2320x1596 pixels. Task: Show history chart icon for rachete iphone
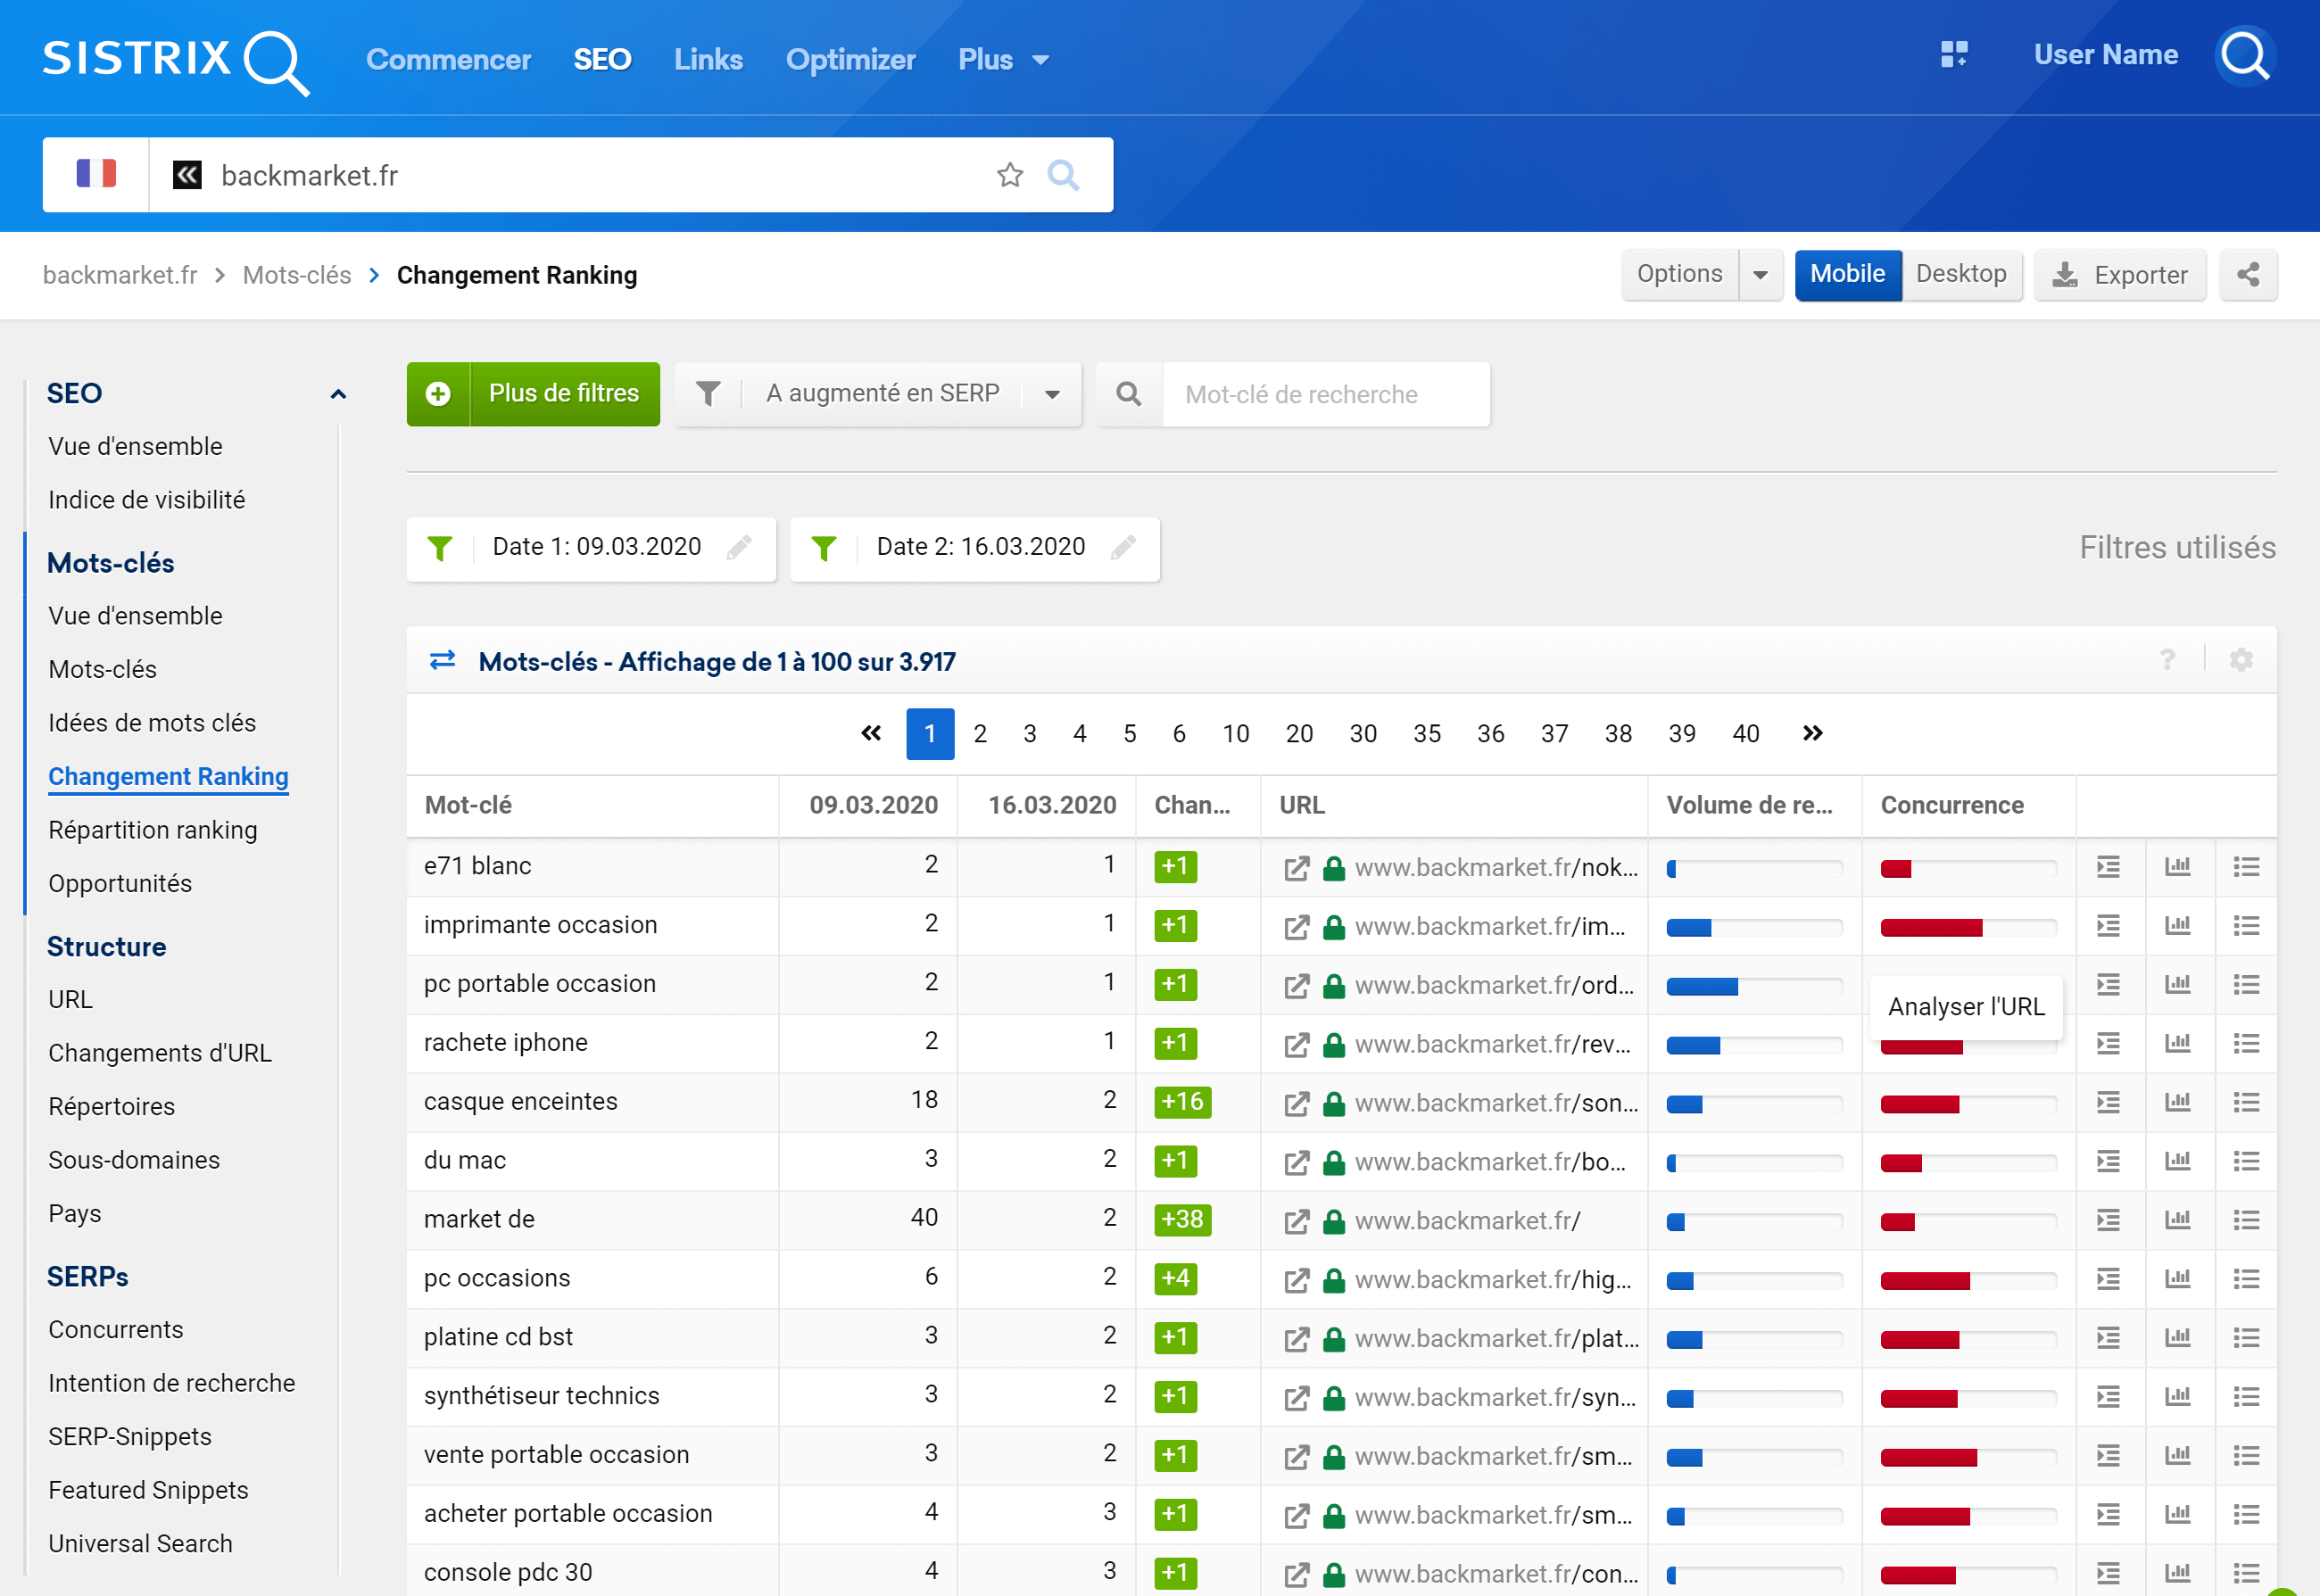[2177, 1043]
